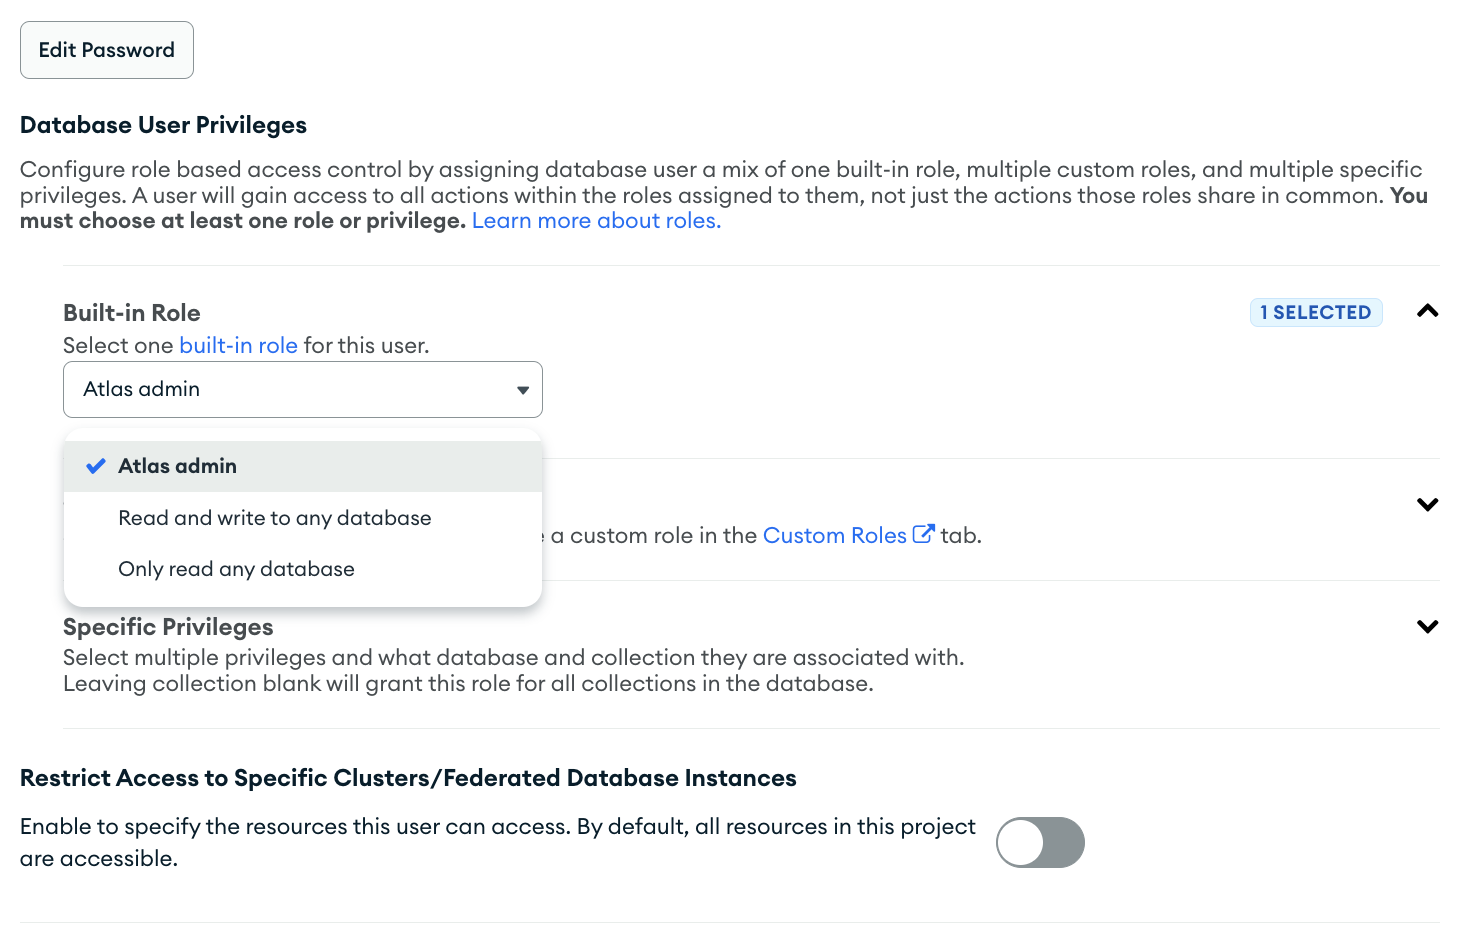Click the external link icon beside Custom Roles
1462x932 pixels.
923,534
